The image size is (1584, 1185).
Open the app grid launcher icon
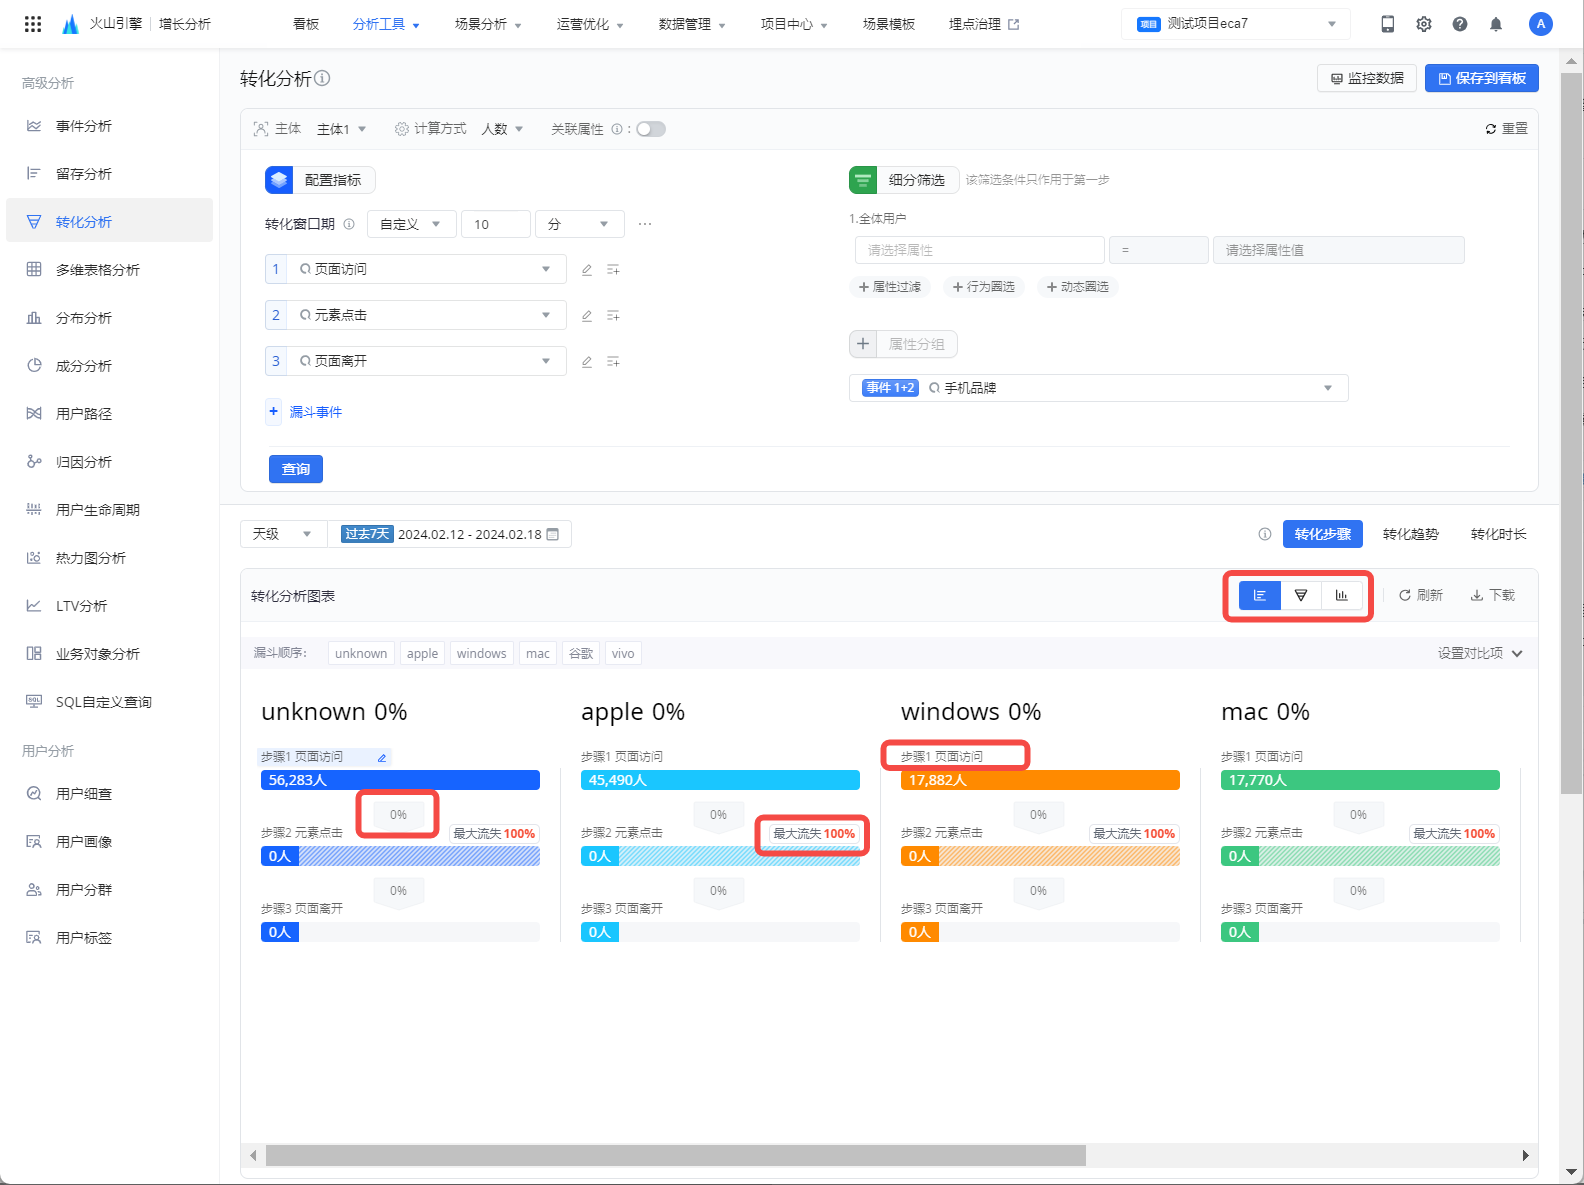coord(32,24)
